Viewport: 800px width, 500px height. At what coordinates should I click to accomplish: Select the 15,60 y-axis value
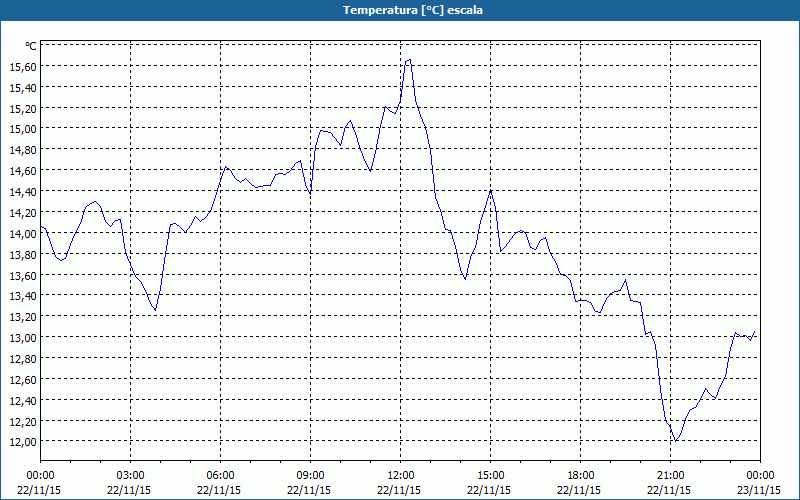click(23, 67)
